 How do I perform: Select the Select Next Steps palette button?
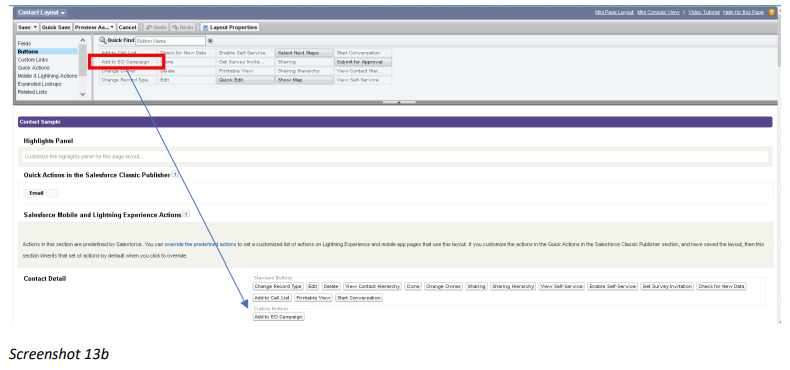tap(304, 53)
